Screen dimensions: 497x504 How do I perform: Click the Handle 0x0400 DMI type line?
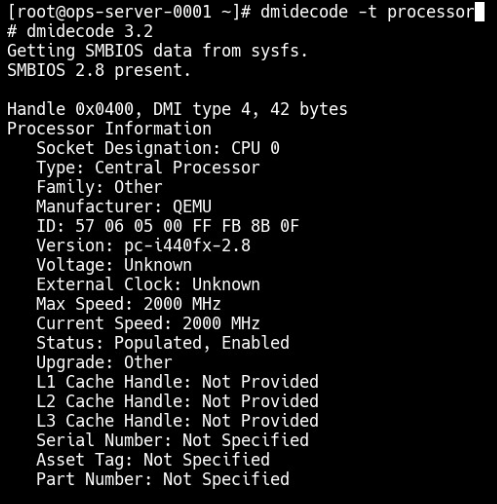click(177, 110)
